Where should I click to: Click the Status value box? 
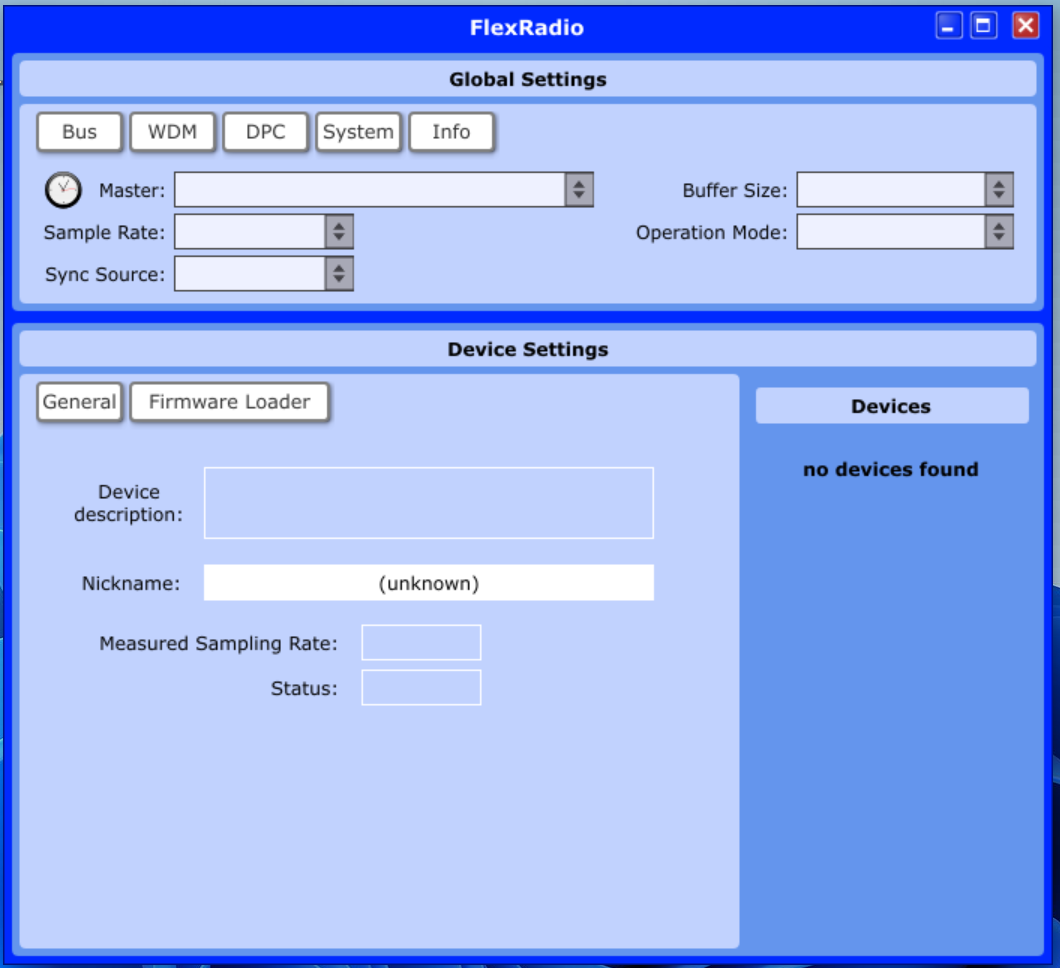click(x=421, y=687)
